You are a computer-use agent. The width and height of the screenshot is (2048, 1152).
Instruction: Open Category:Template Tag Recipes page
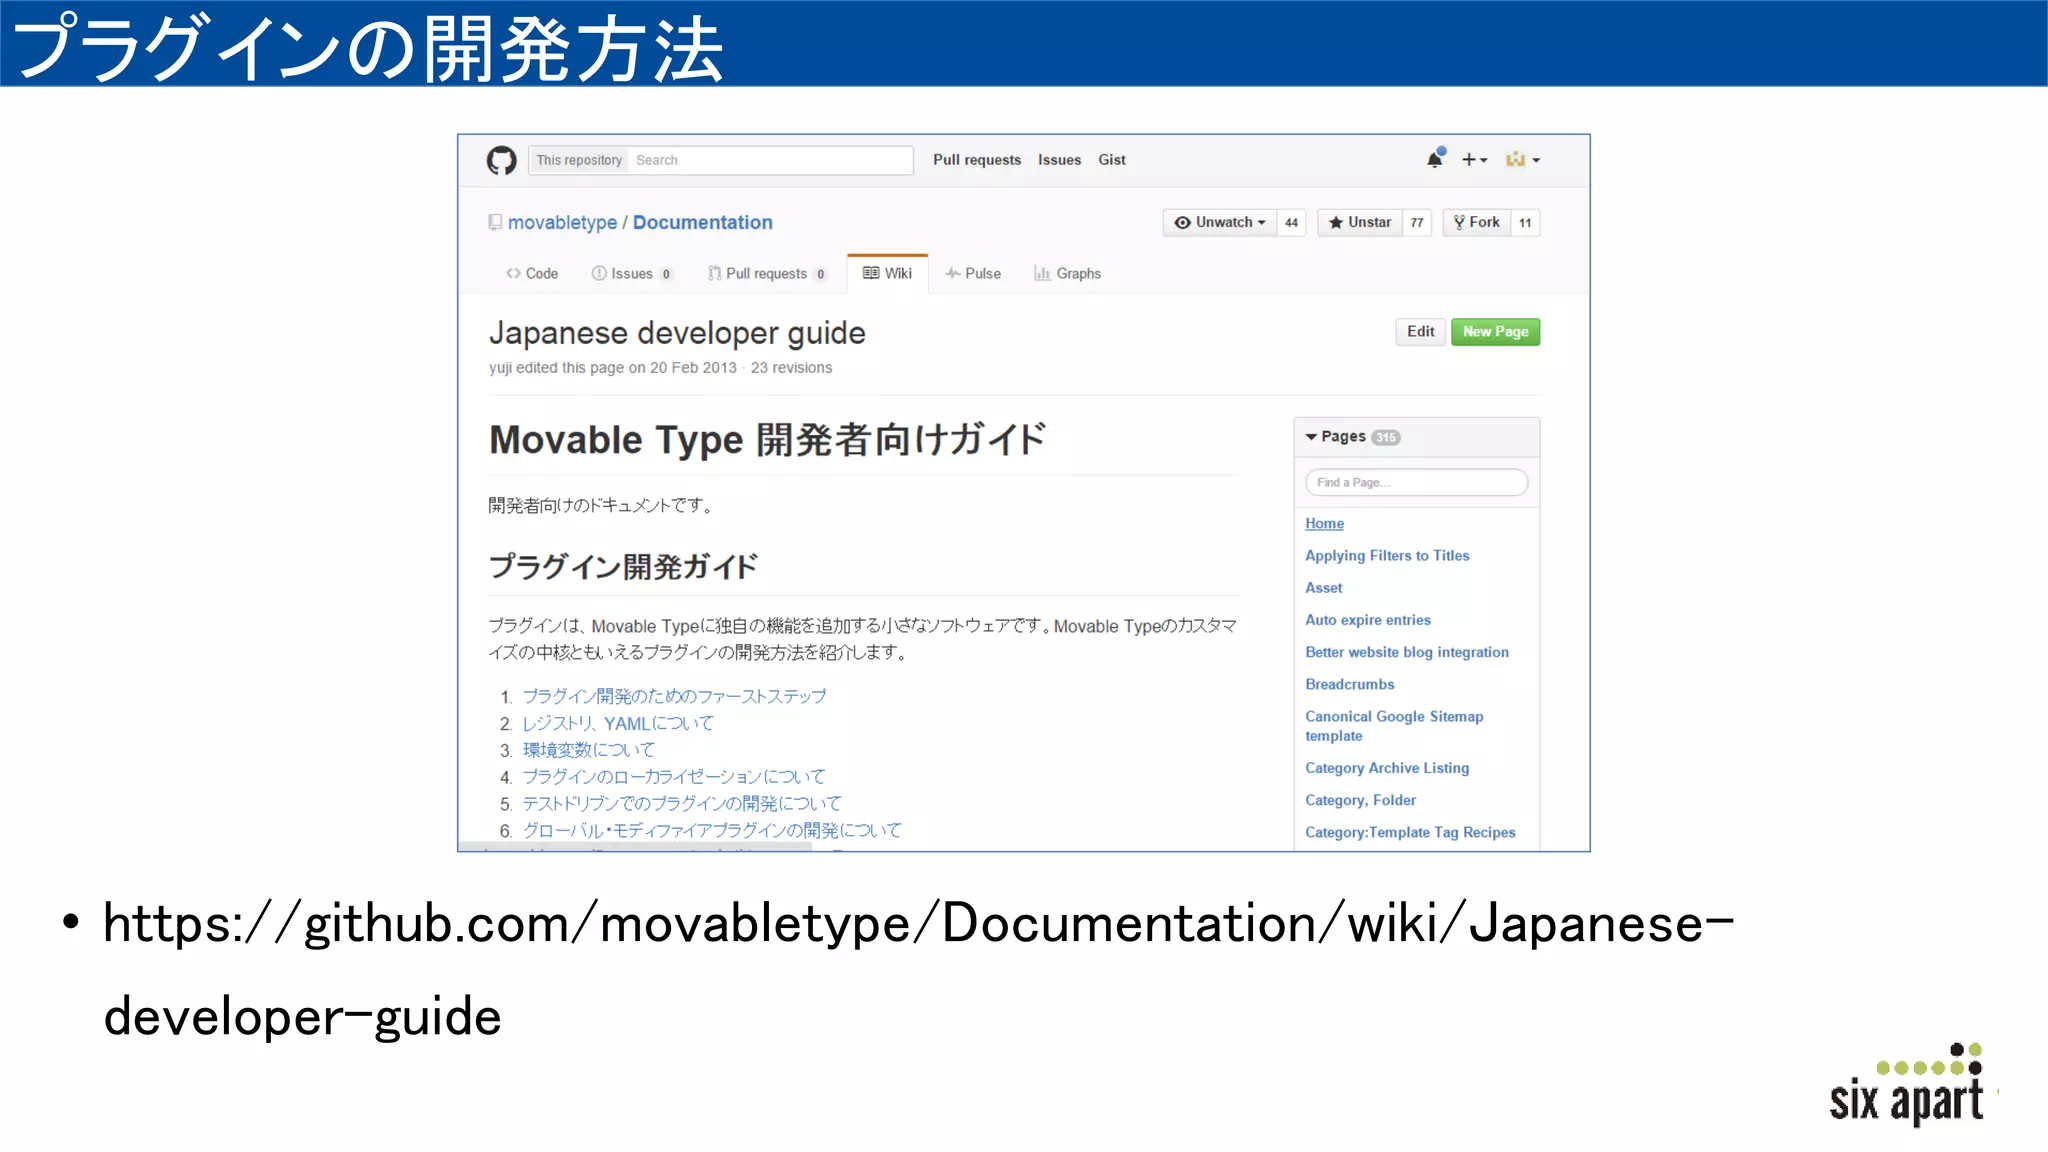point(1410,832)
